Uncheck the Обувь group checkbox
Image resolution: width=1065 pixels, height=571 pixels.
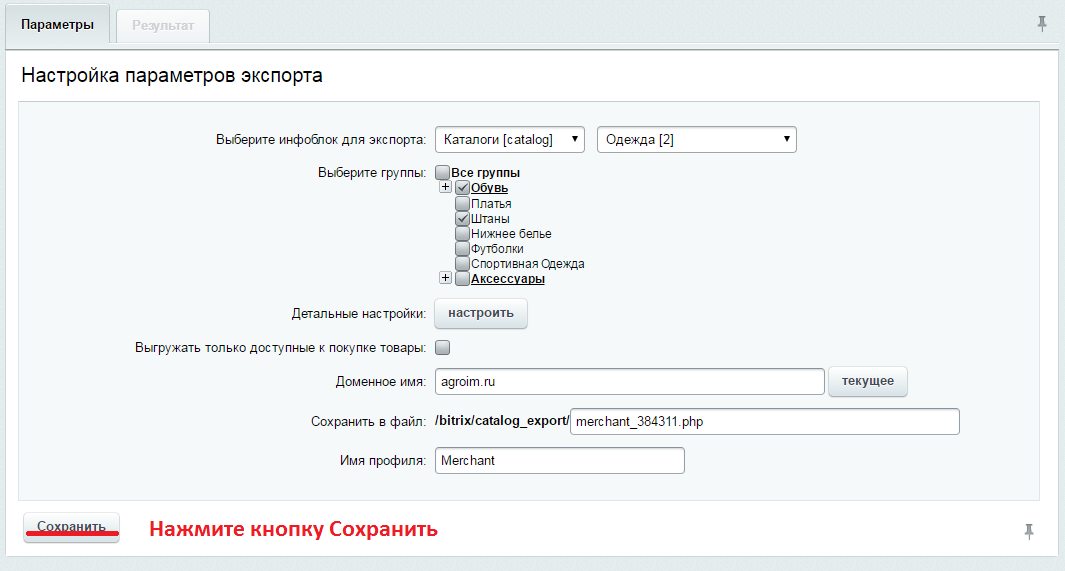[x=463, y=188]
